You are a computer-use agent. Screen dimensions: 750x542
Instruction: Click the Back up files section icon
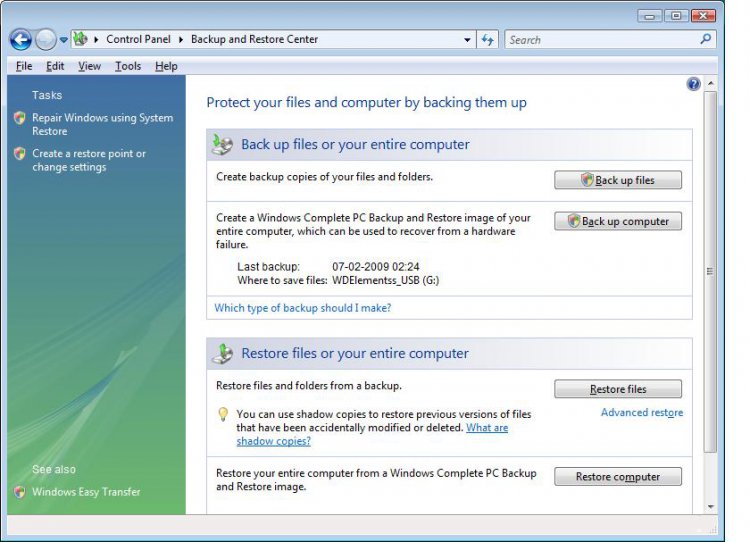pyautogui.click(x=222, y=144)
